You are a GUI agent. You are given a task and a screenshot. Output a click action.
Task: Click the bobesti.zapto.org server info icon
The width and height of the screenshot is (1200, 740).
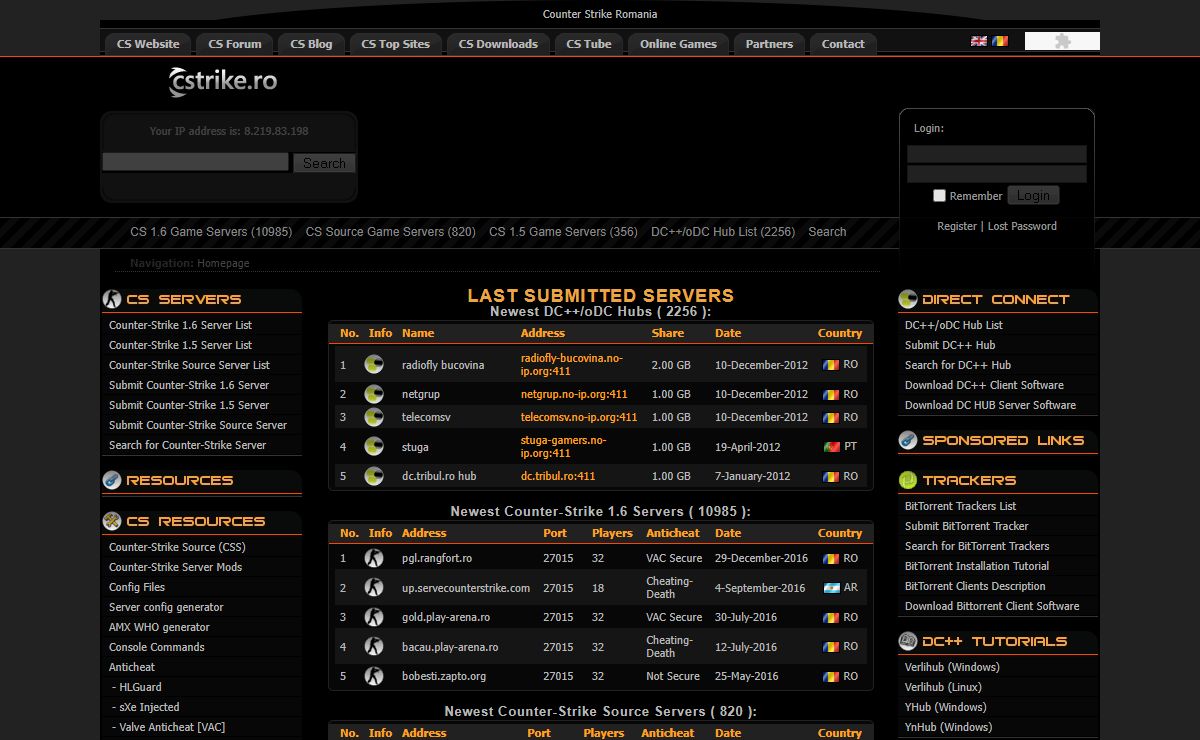tap(374, 676)
